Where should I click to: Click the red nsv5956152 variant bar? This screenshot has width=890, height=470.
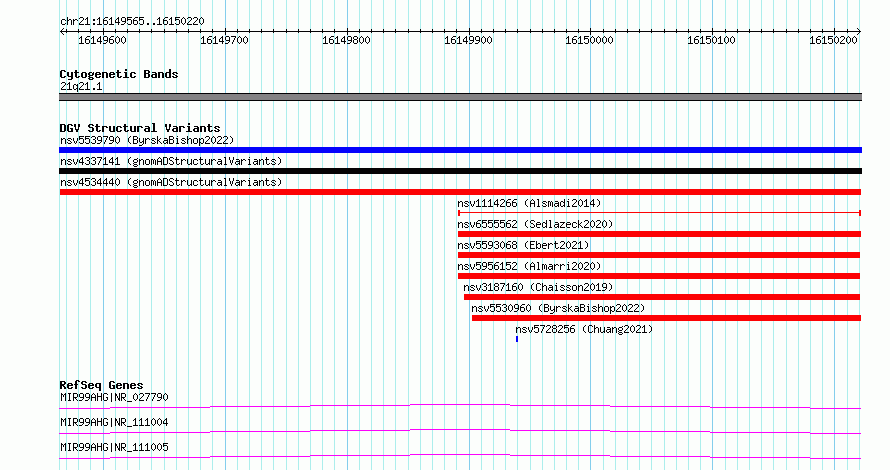click(x=659, y=276)
